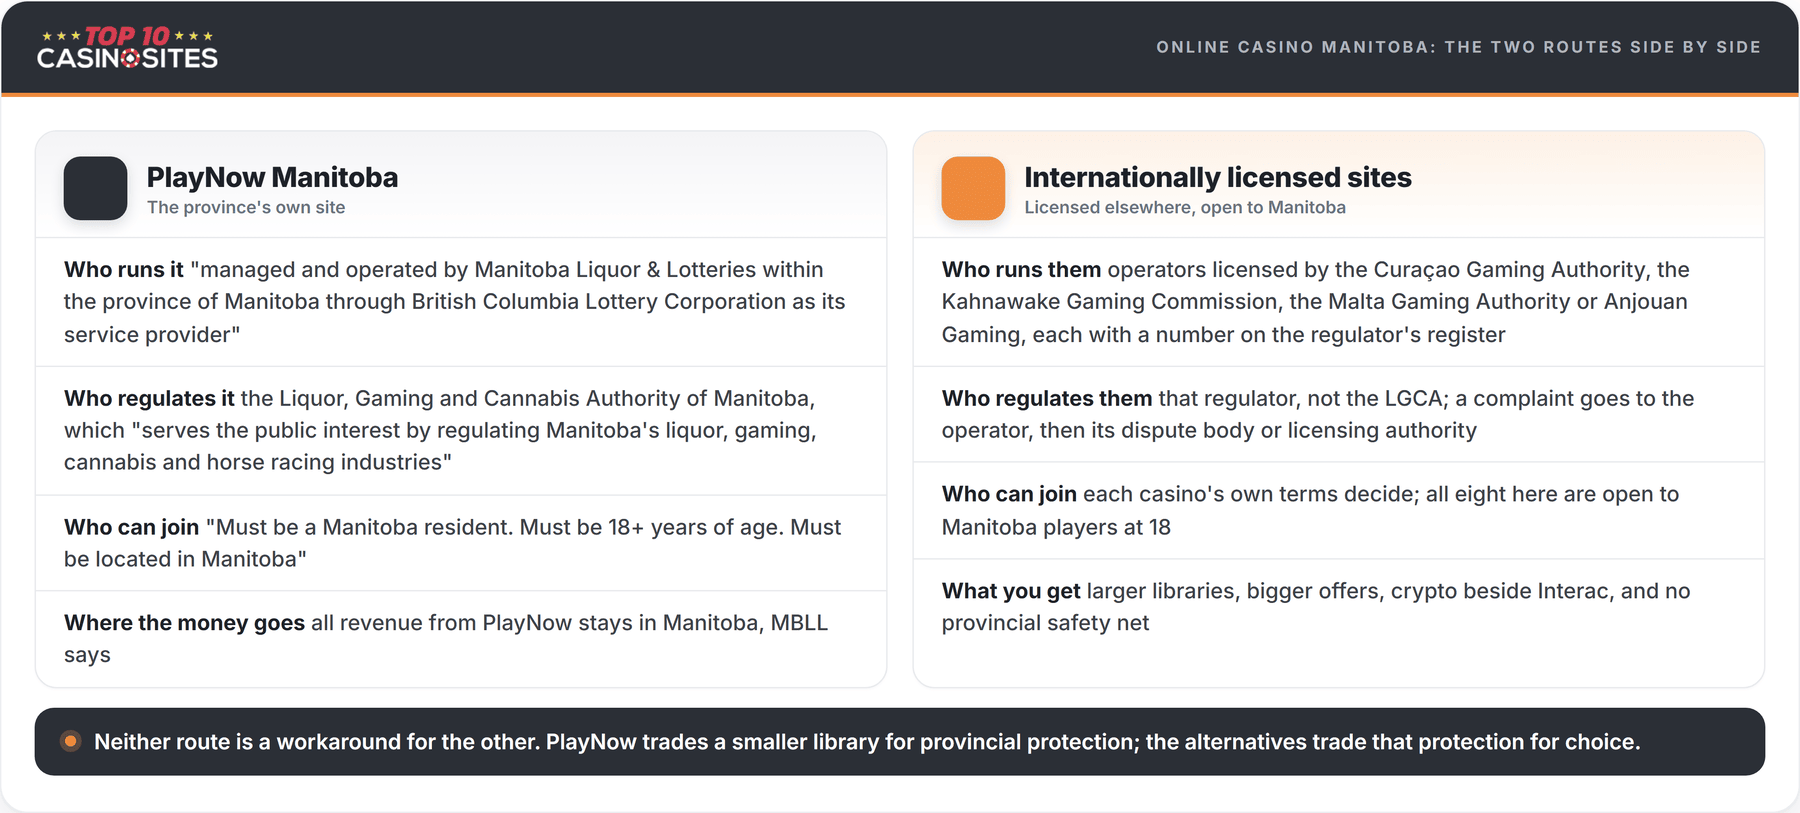The image size is (1800, 813).
Task: Click 'Licensed elsewhere, open to Manitoba' subtitle
Action: pyautogui.click(x=1184, y=207)
